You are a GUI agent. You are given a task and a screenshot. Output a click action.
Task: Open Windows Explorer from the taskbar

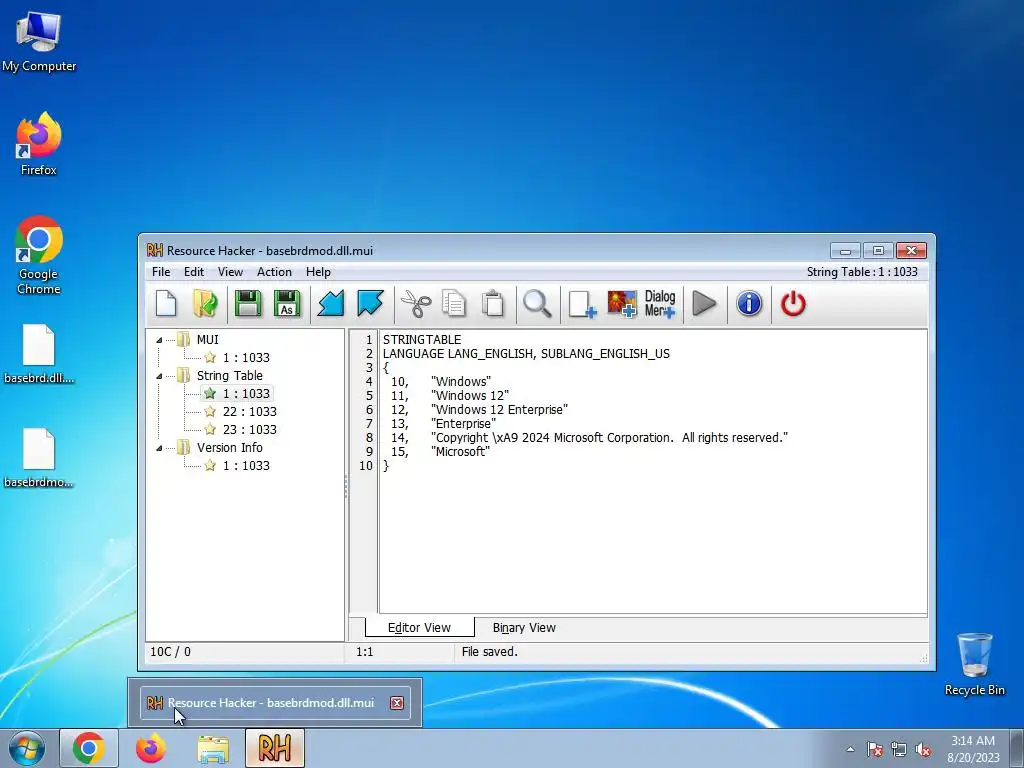coord(213,748)
